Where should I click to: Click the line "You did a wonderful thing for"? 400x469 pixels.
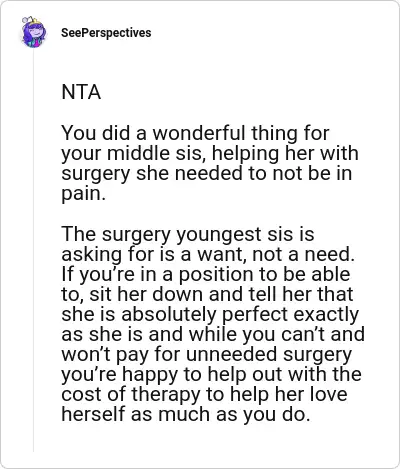click(195, 133)
